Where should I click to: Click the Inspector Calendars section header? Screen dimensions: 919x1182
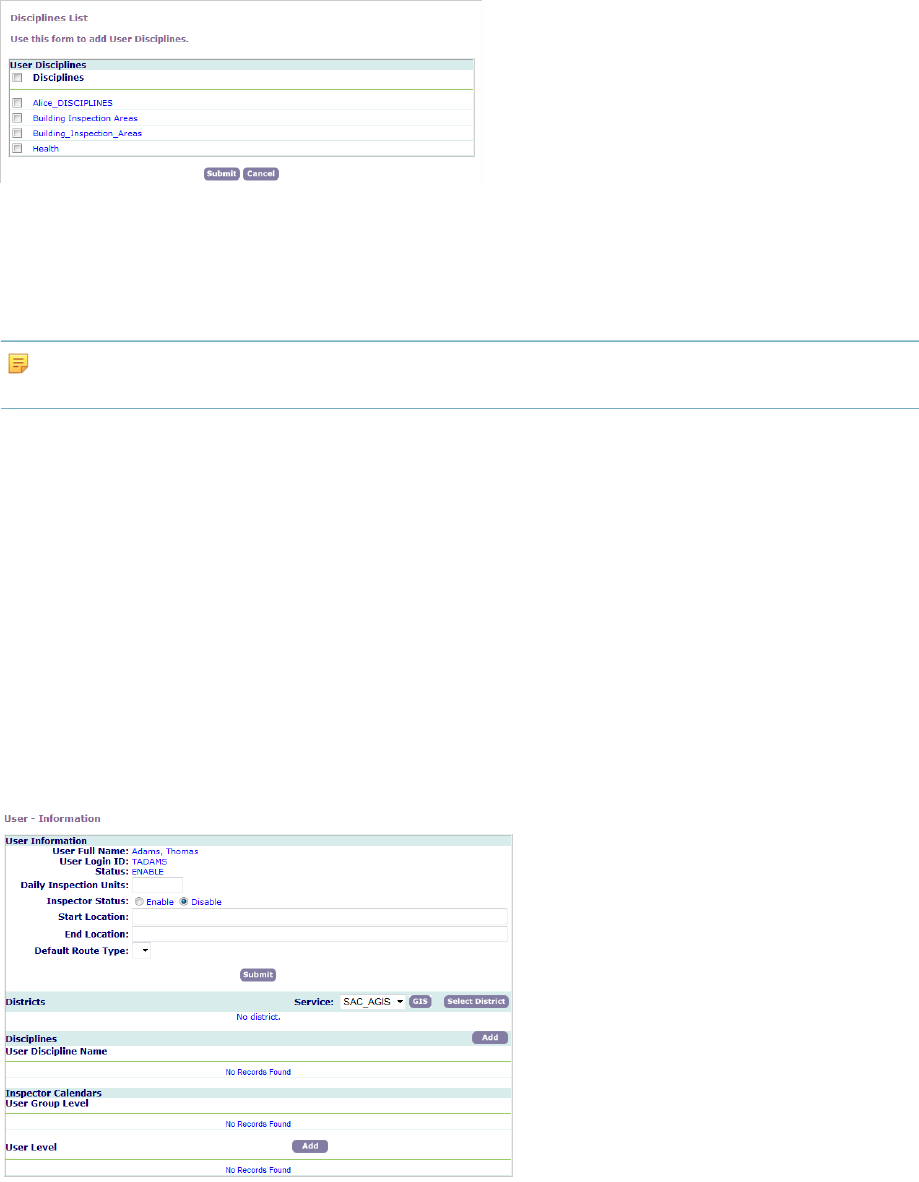tap(54, 1093)
